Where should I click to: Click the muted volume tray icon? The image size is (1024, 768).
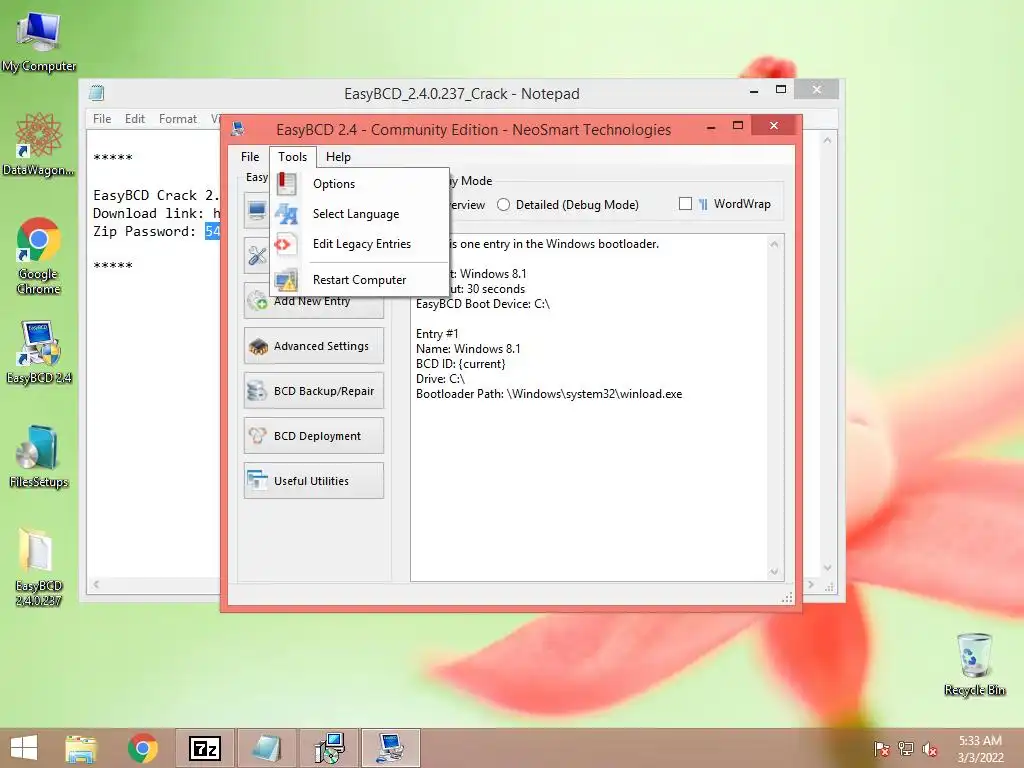(930, 749)
